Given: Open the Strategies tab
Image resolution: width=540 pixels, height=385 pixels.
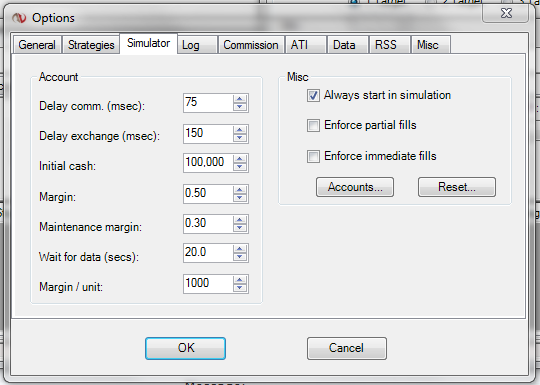Looking at the screenshot, I should (91, 45).
